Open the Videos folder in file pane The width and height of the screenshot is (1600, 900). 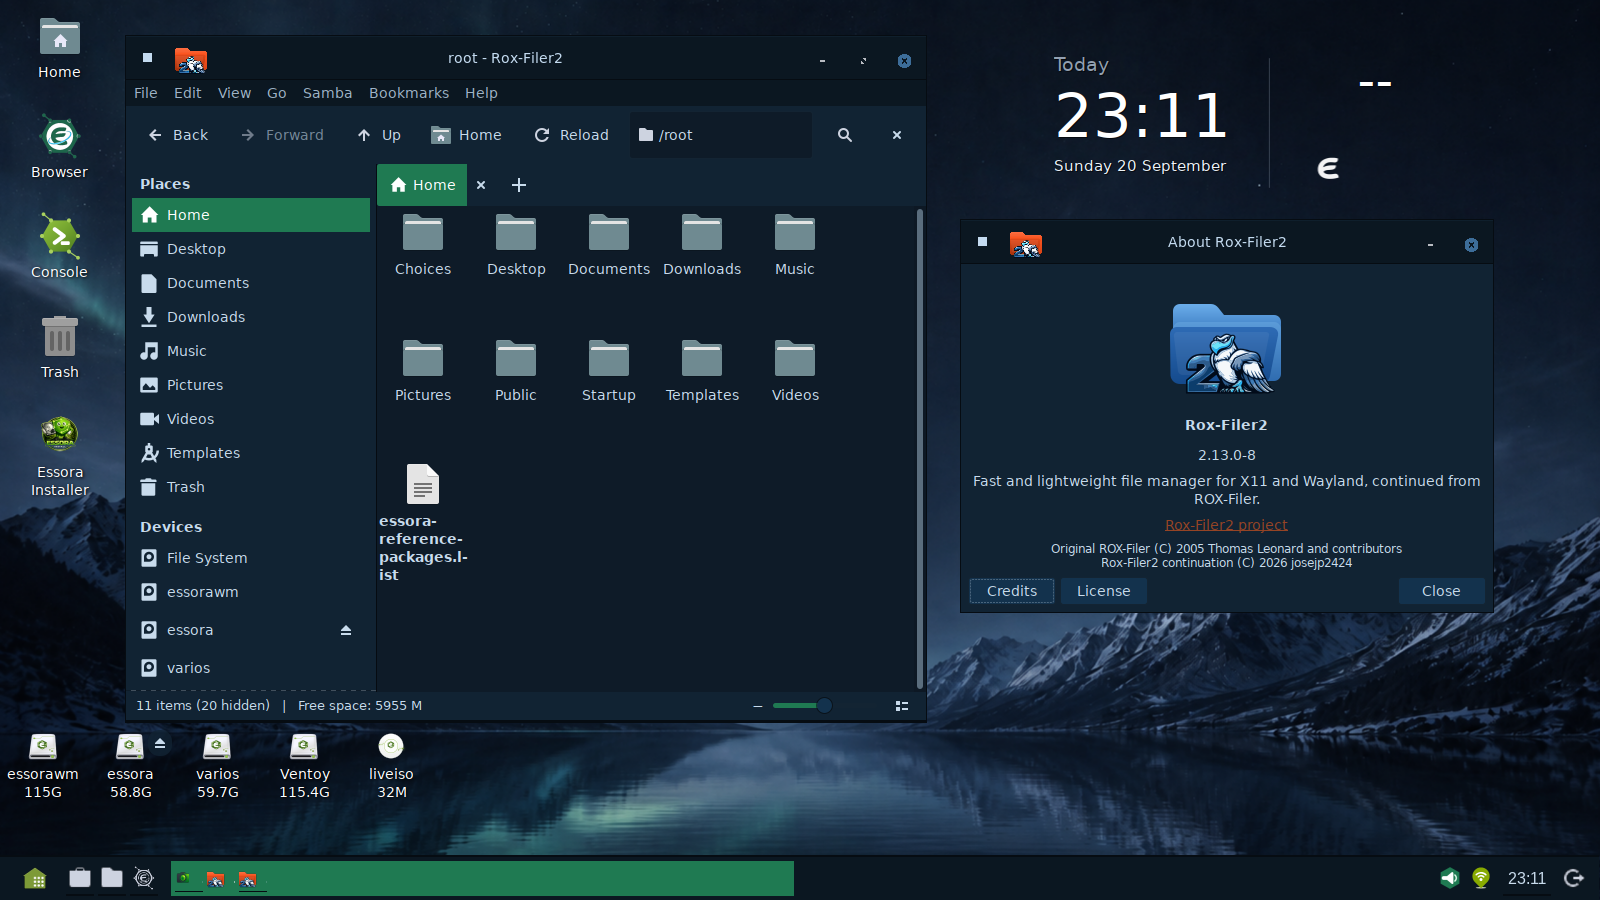coord(795,371)
